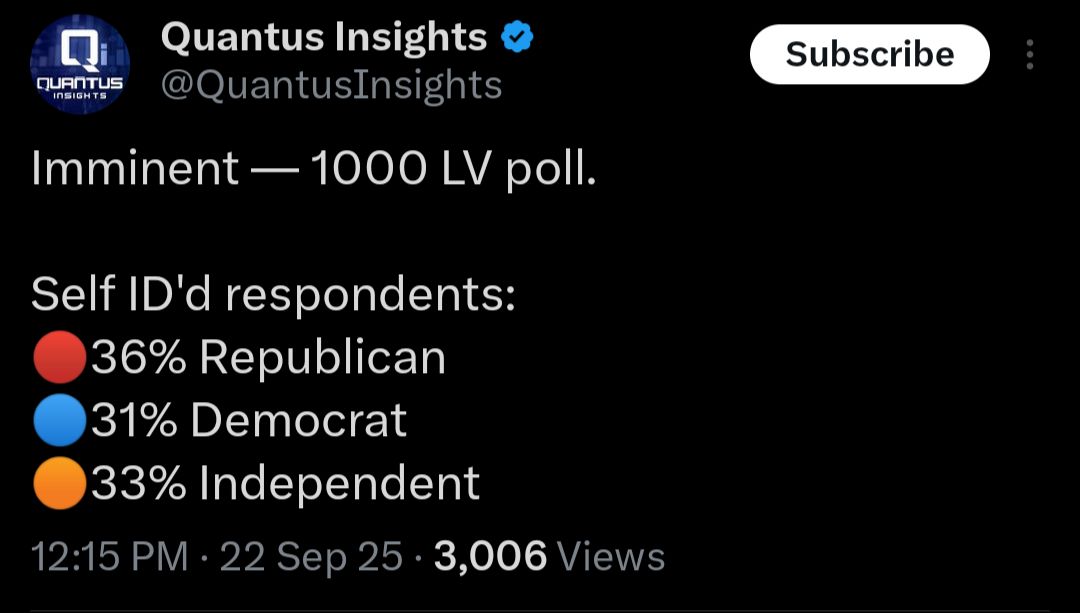Screen dimensions: 1080x613
Task: Open the 22 Sep 25 date link
Action: (x=311, y=558)
